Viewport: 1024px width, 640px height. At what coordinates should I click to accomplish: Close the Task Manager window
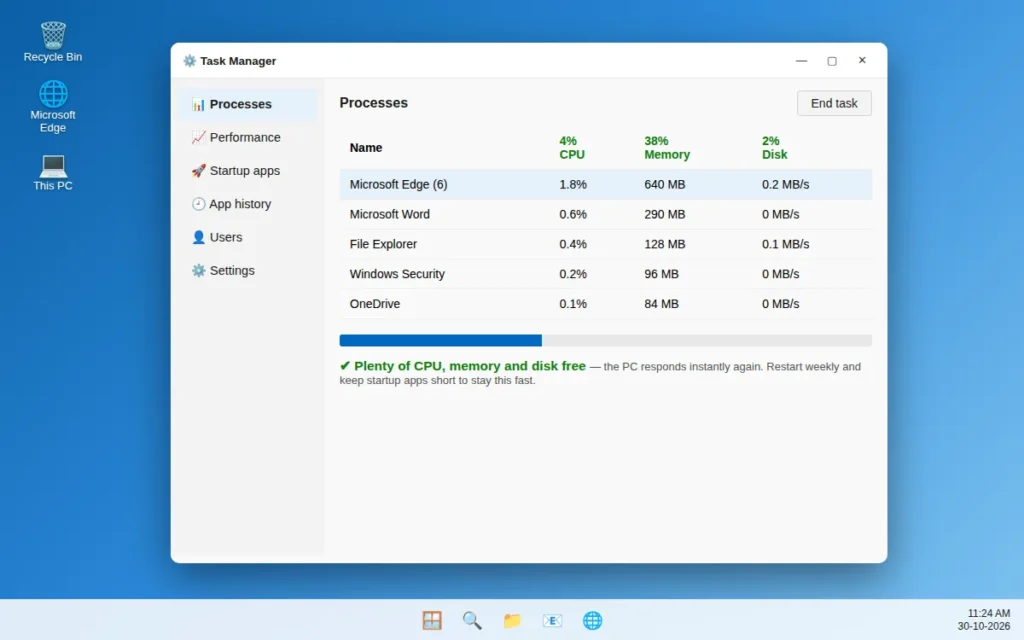pyautogui.click(x=862, y=61)
